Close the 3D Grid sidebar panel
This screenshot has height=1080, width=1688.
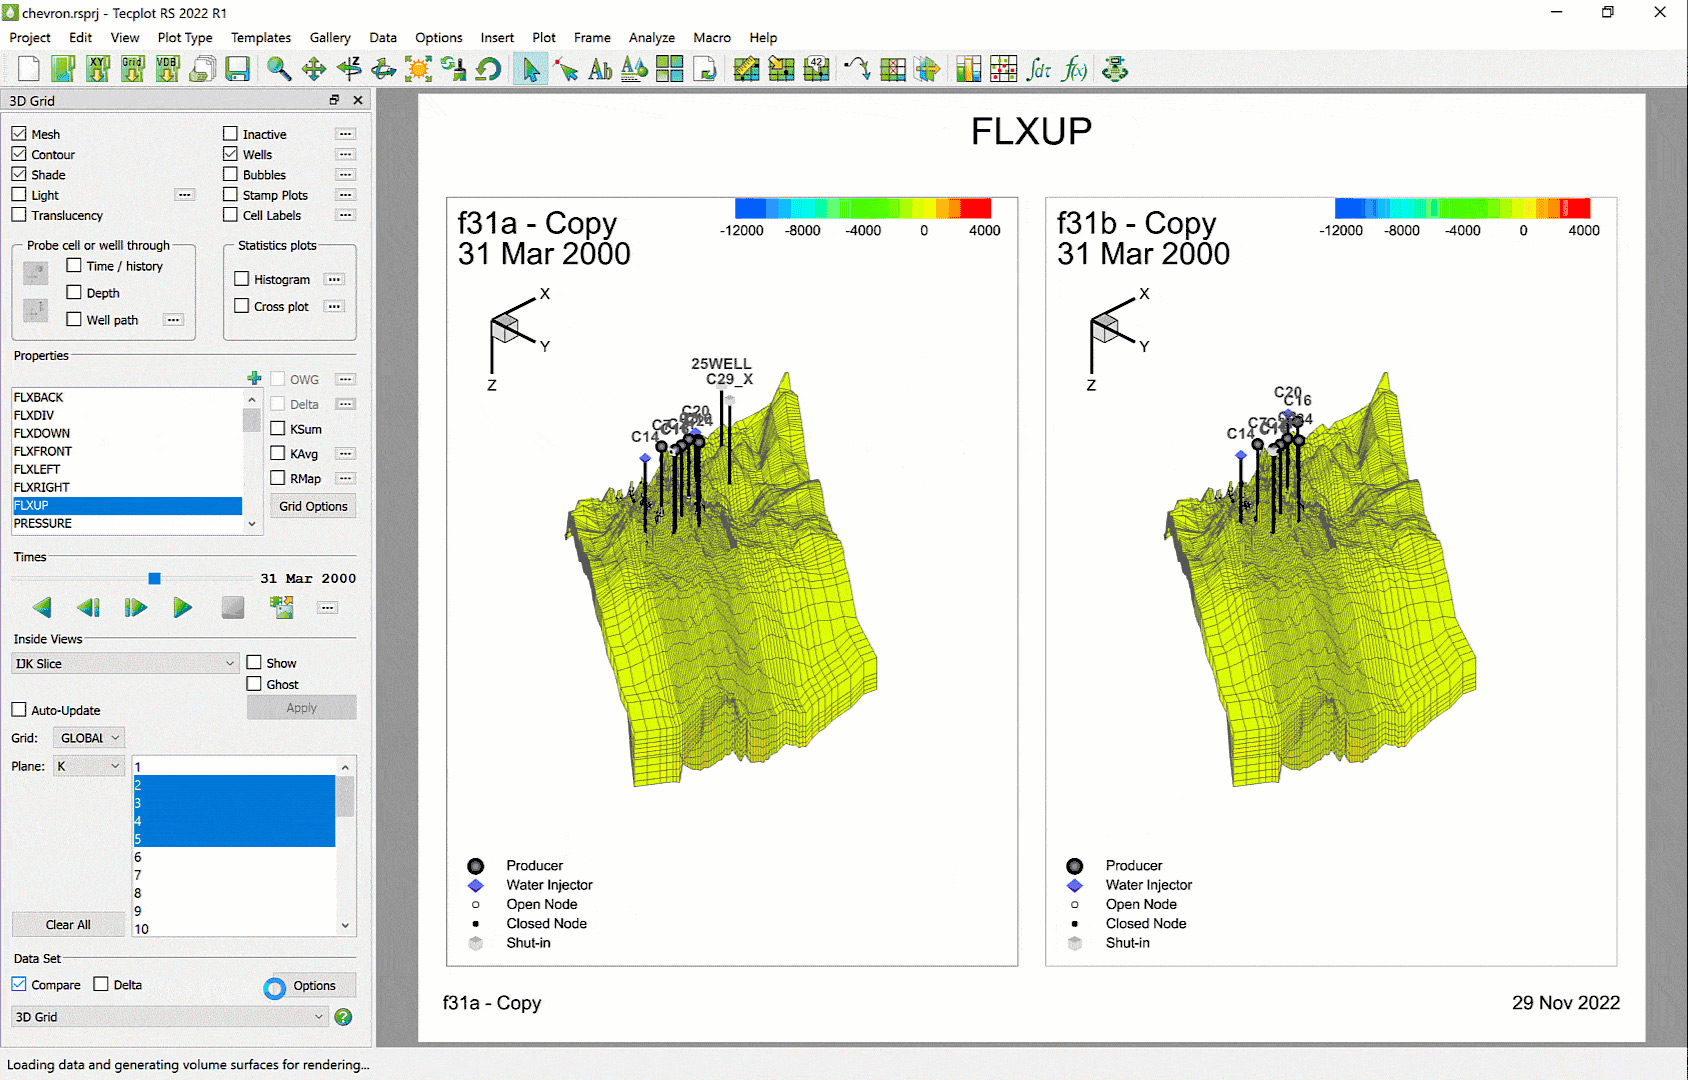point(358,100)
